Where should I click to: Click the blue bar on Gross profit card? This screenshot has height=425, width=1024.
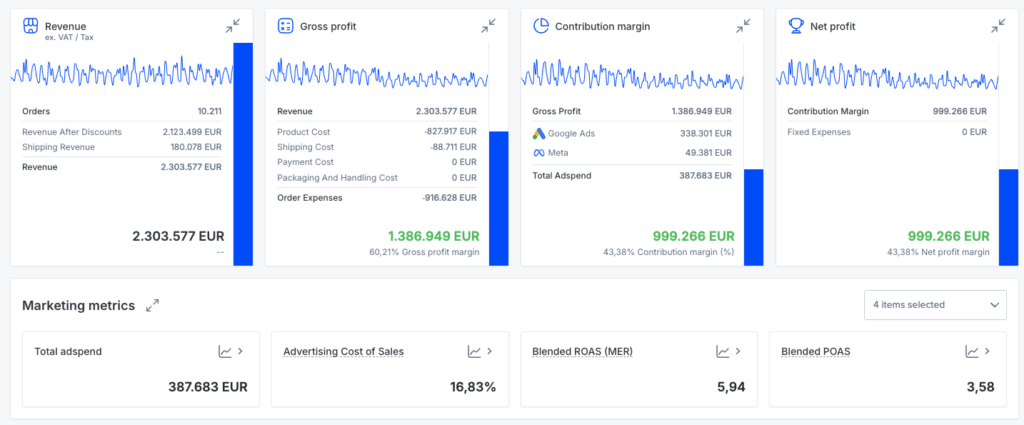coord(498,198)
